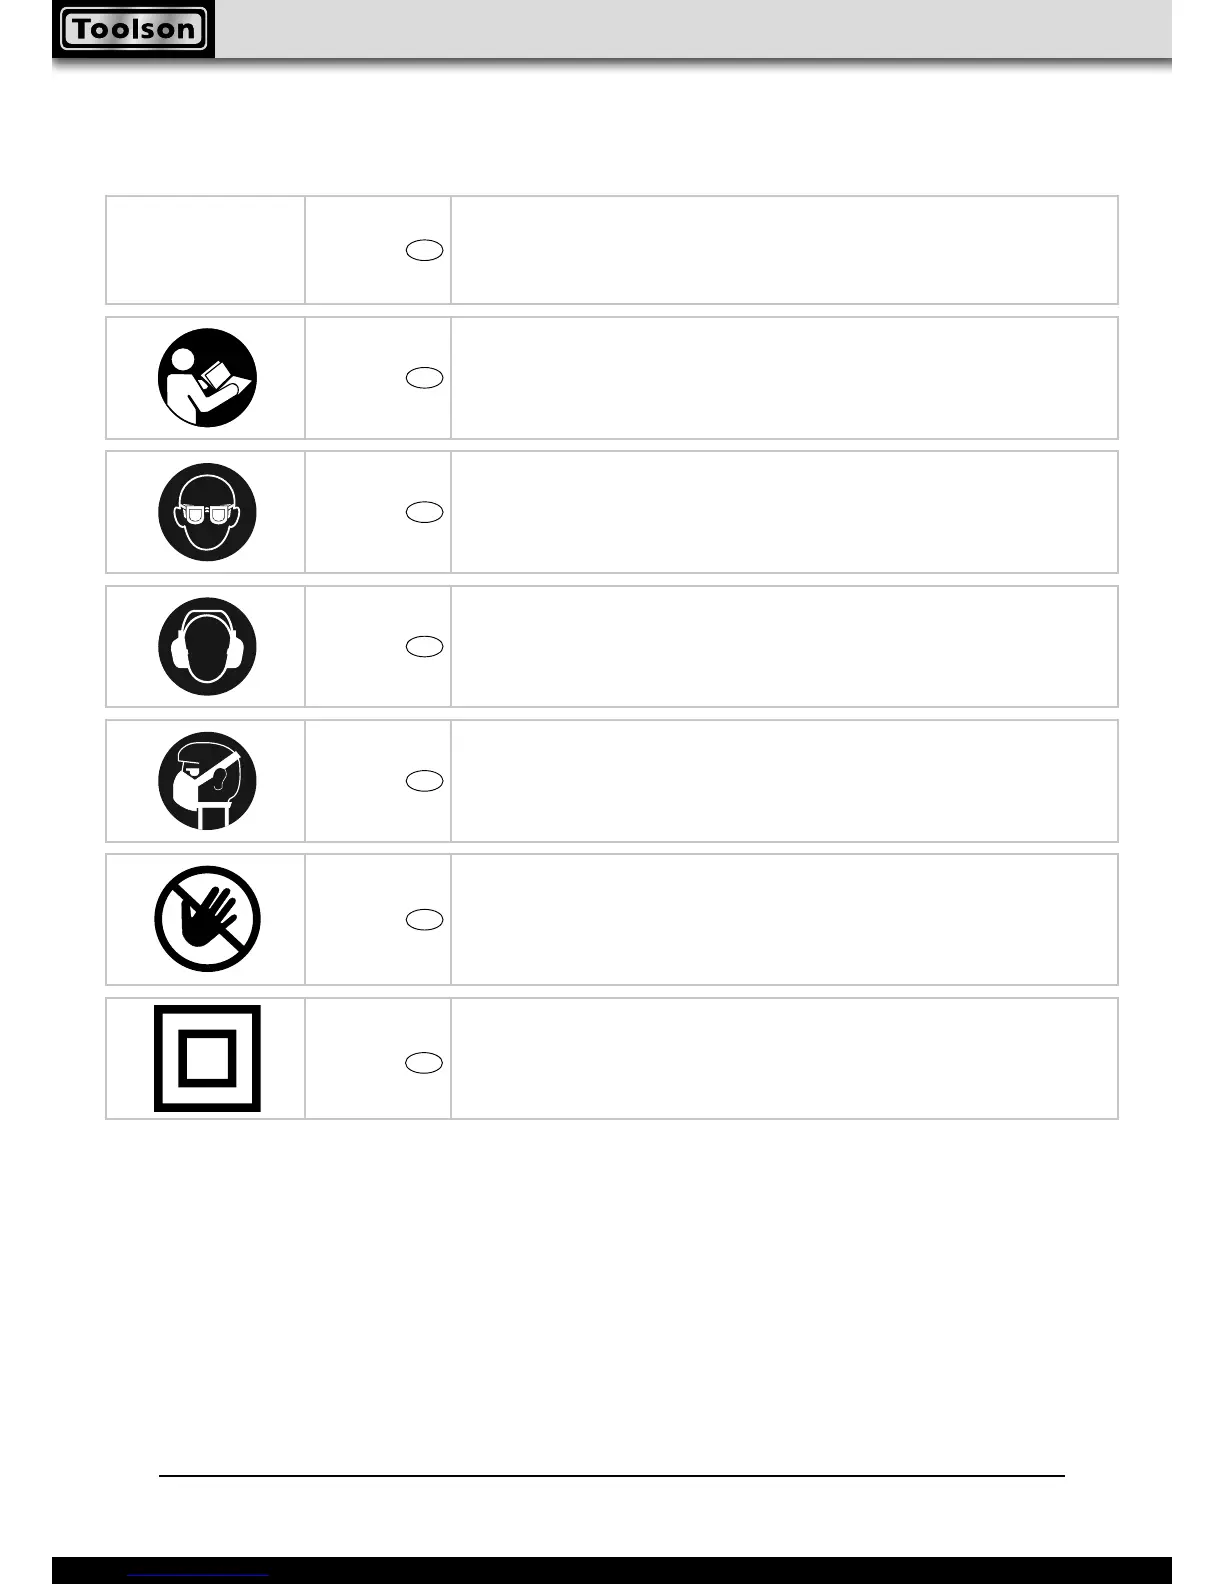1224x1584 pixels.
Task: Click the horizontal footer line above the black bar
Action: [x=611, y=1475]
